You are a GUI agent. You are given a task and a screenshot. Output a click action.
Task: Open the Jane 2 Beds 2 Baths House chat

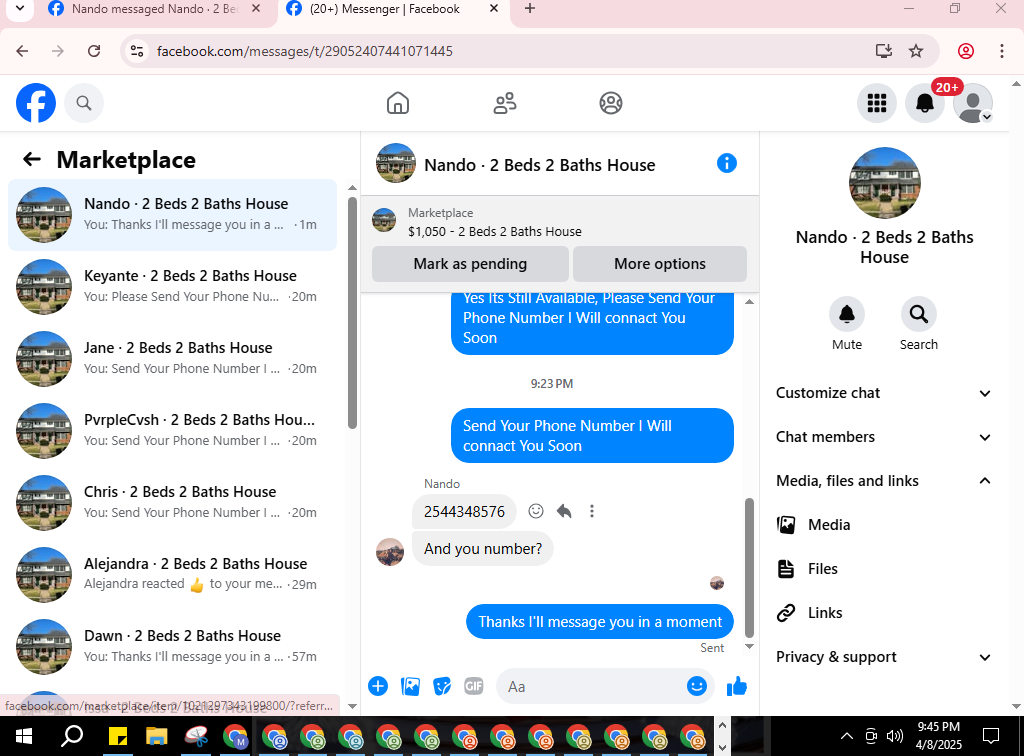point(172,358)
